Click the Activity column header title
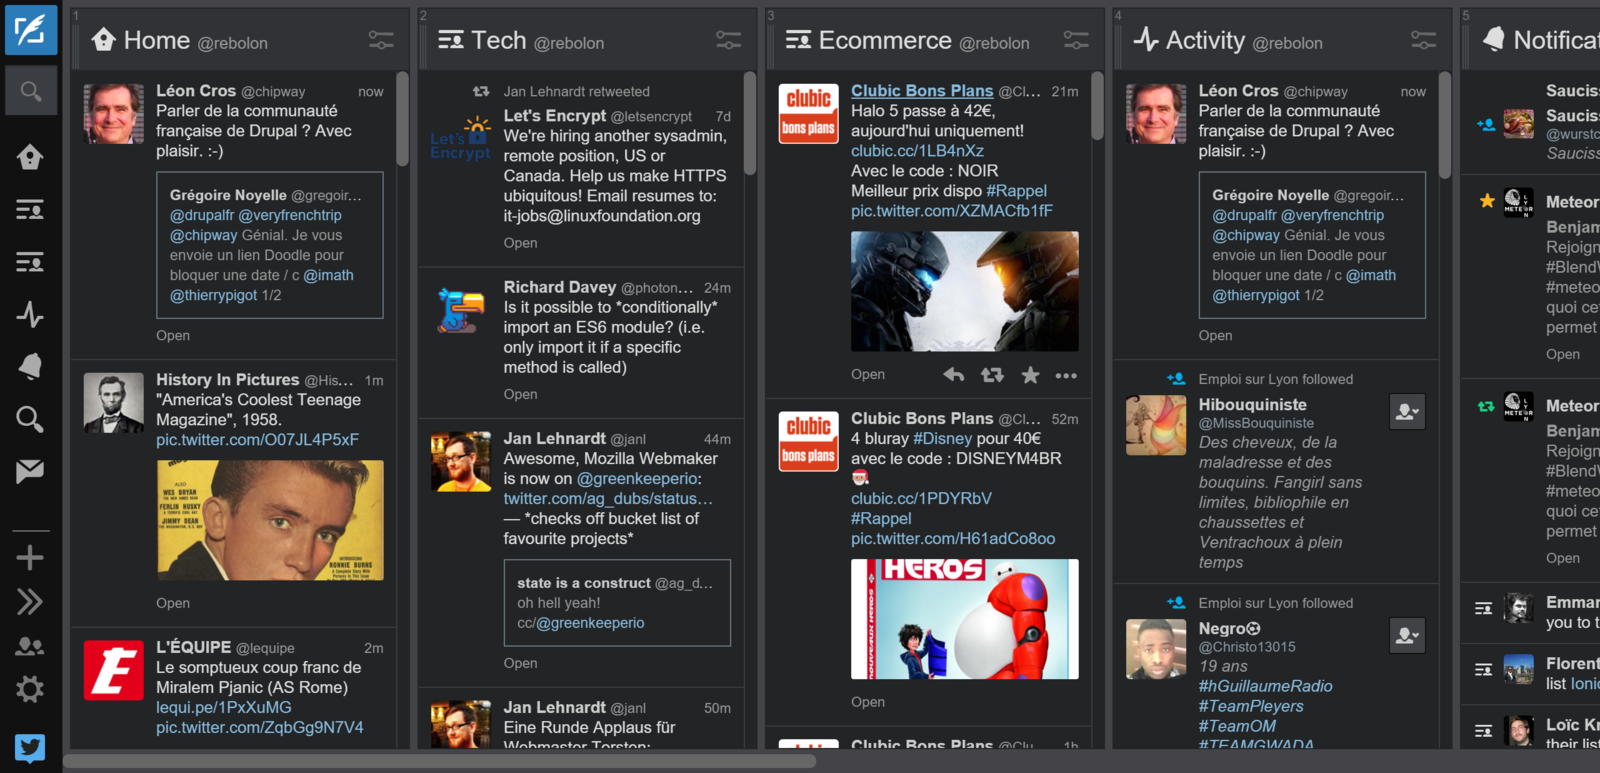Viewport: 1600px width, 773px height. coord(1205,40)
